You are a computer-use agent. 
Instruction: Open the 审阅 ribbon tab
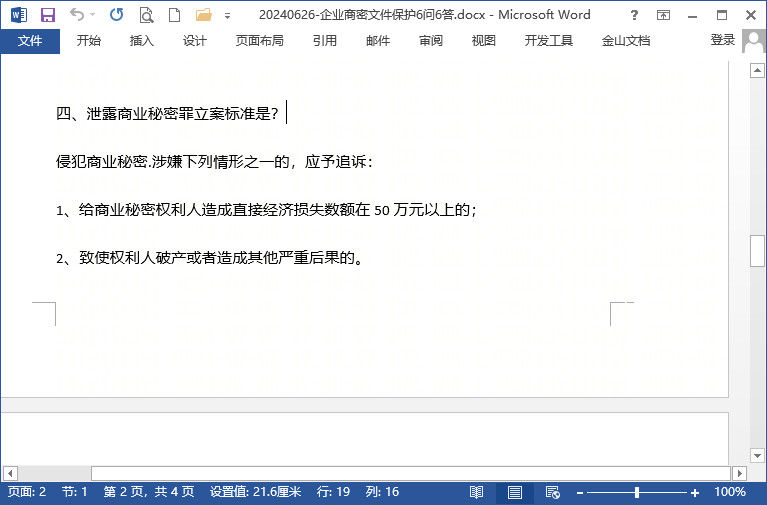(431, 41)
